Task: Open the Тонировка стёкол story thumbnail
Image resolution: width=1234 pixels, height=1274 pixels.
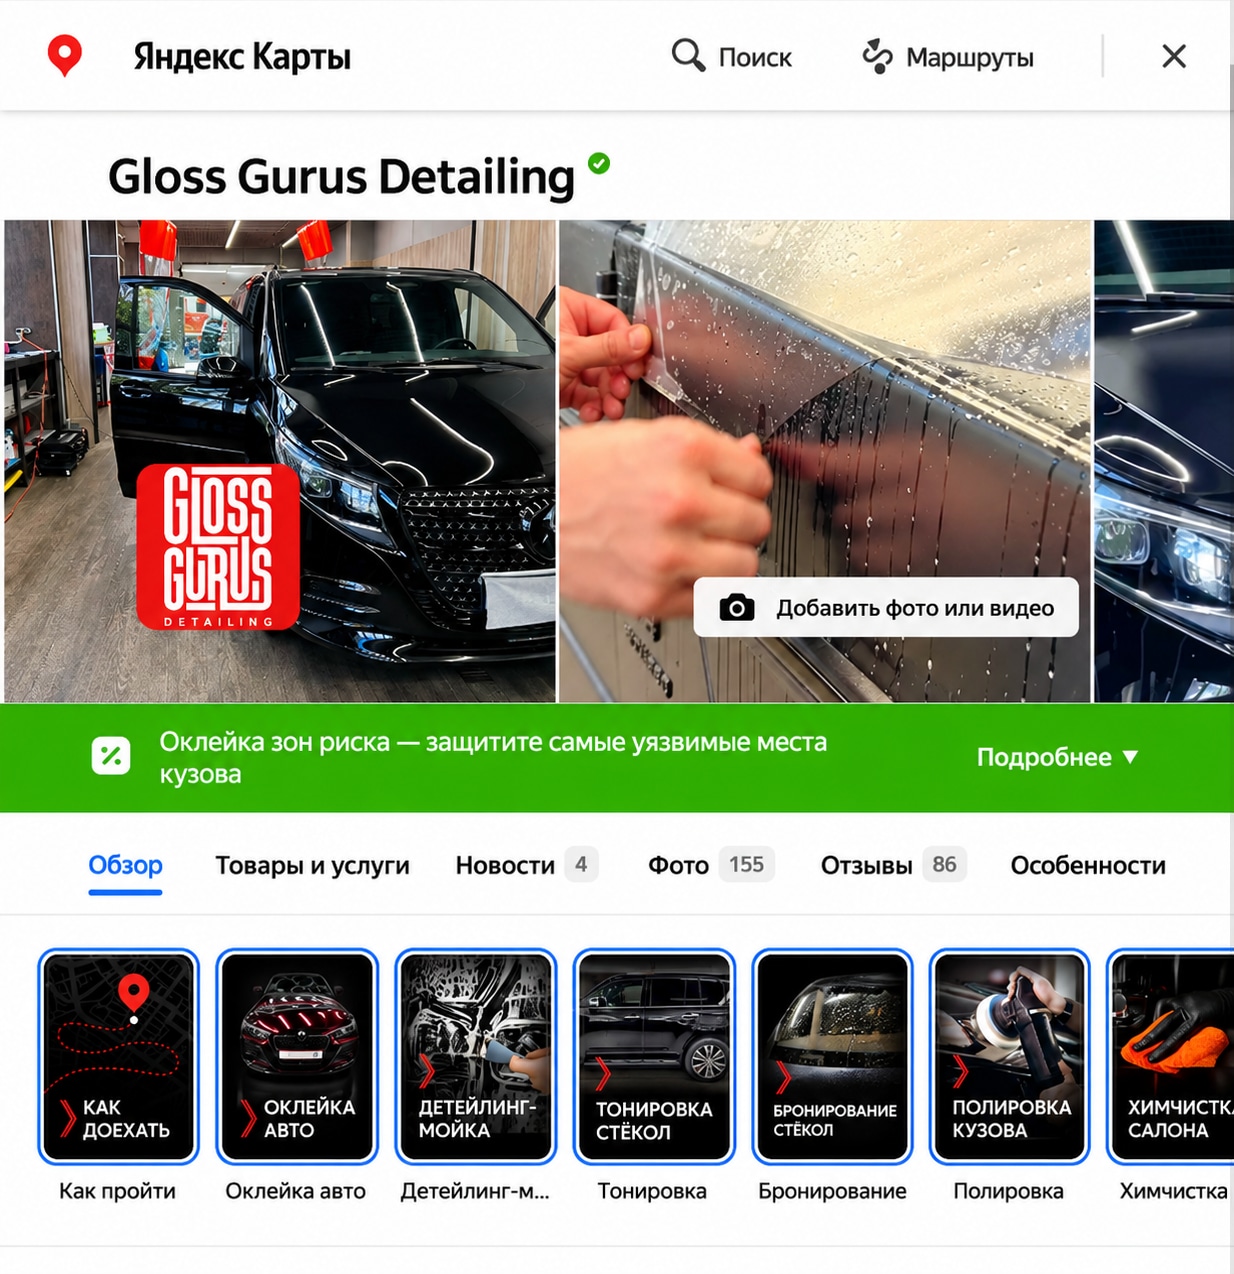Action: pyautogui.click(x=654, y=1057)
